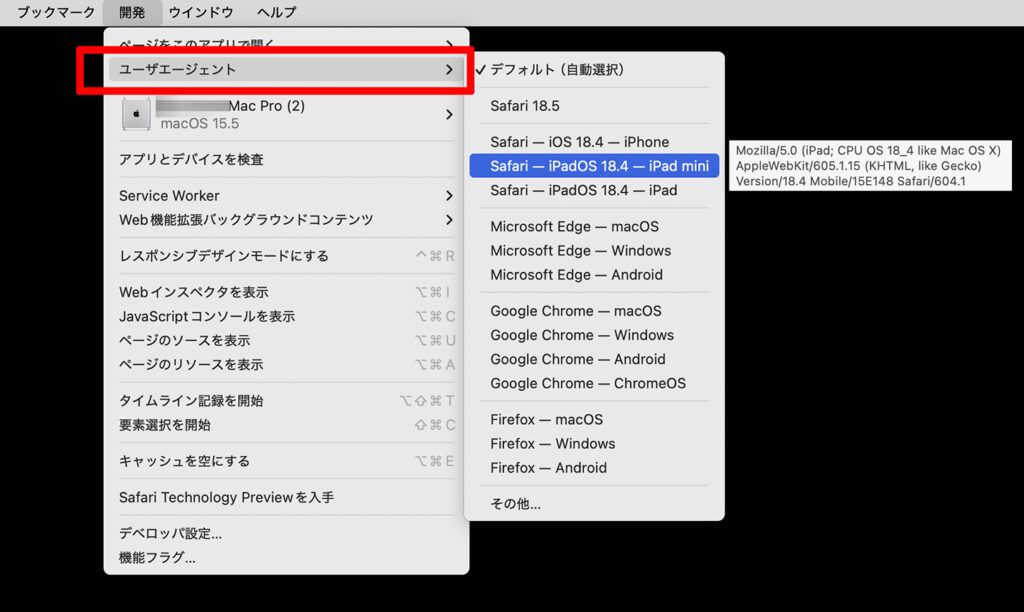This screenshot has width=1024, height=612.
Task: Open デベロッパ設定...
Action: pos(286,534)
